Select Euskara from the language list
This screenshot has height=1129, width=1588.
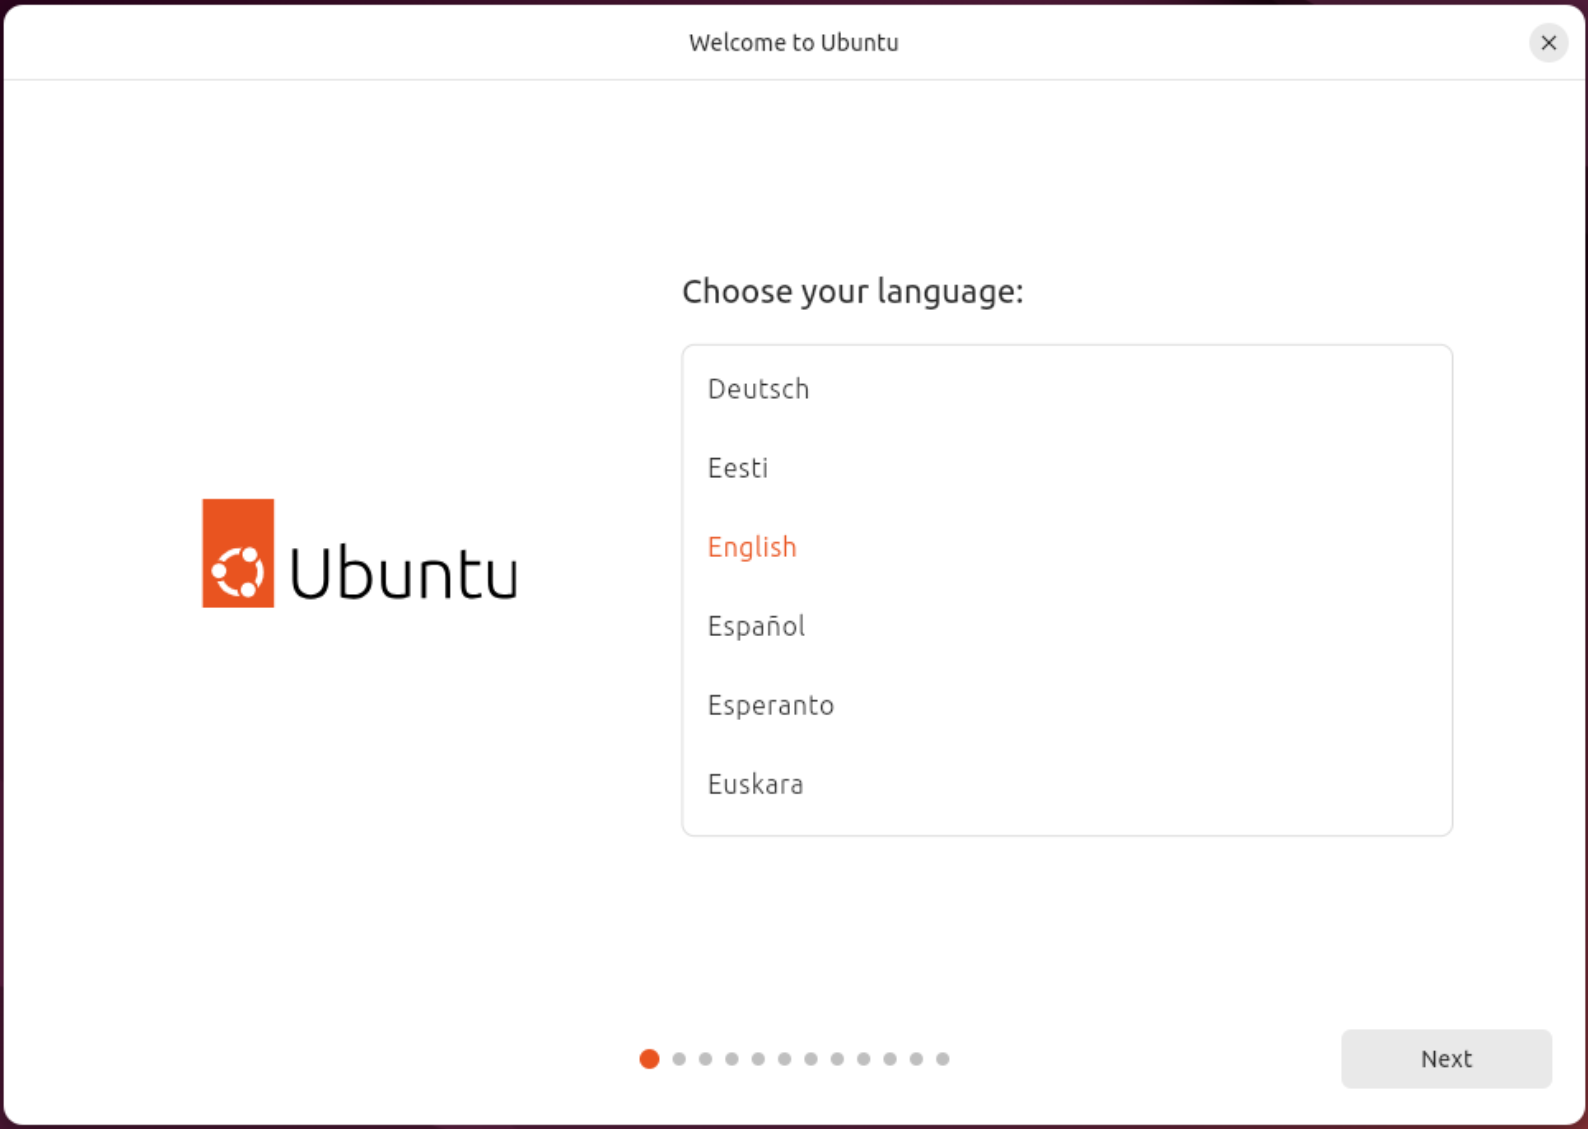(x=755, y=784)
